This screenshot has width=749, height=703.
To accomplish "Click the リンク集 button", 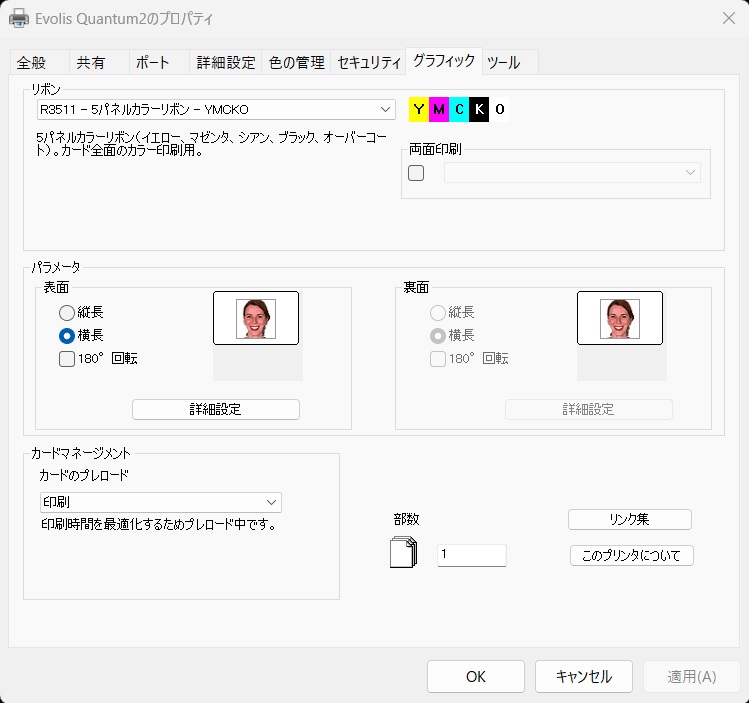I will click(630, 520).
